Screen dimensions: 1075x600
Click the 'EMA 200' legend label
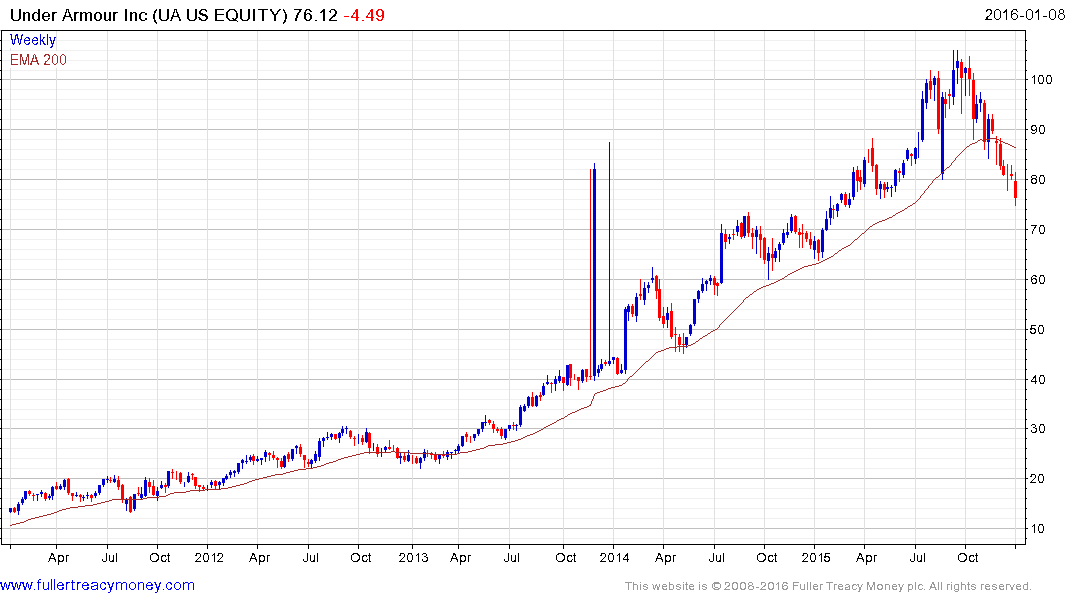(38, 60)
